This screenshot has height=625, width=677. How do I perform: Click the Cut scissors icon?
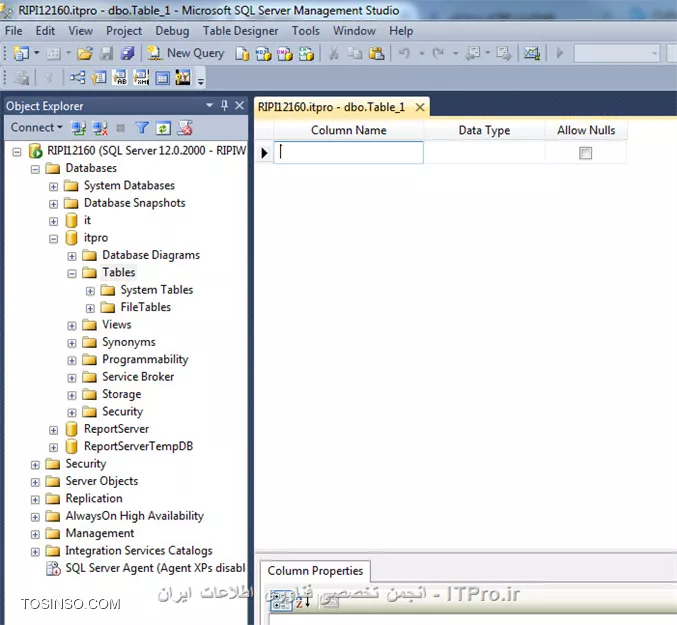tap(333, 54)
